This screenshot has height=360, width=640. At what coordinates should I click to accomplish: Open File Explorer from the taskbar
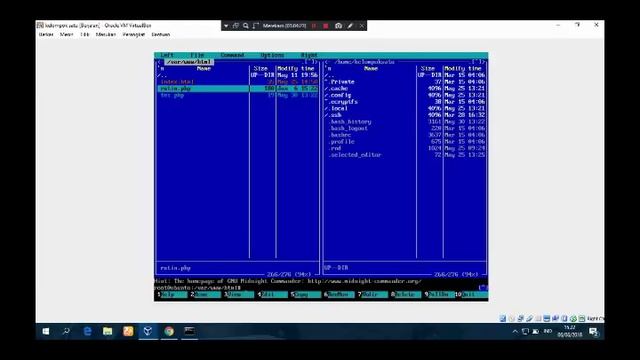pyautogui.click(x=108, y=331)
